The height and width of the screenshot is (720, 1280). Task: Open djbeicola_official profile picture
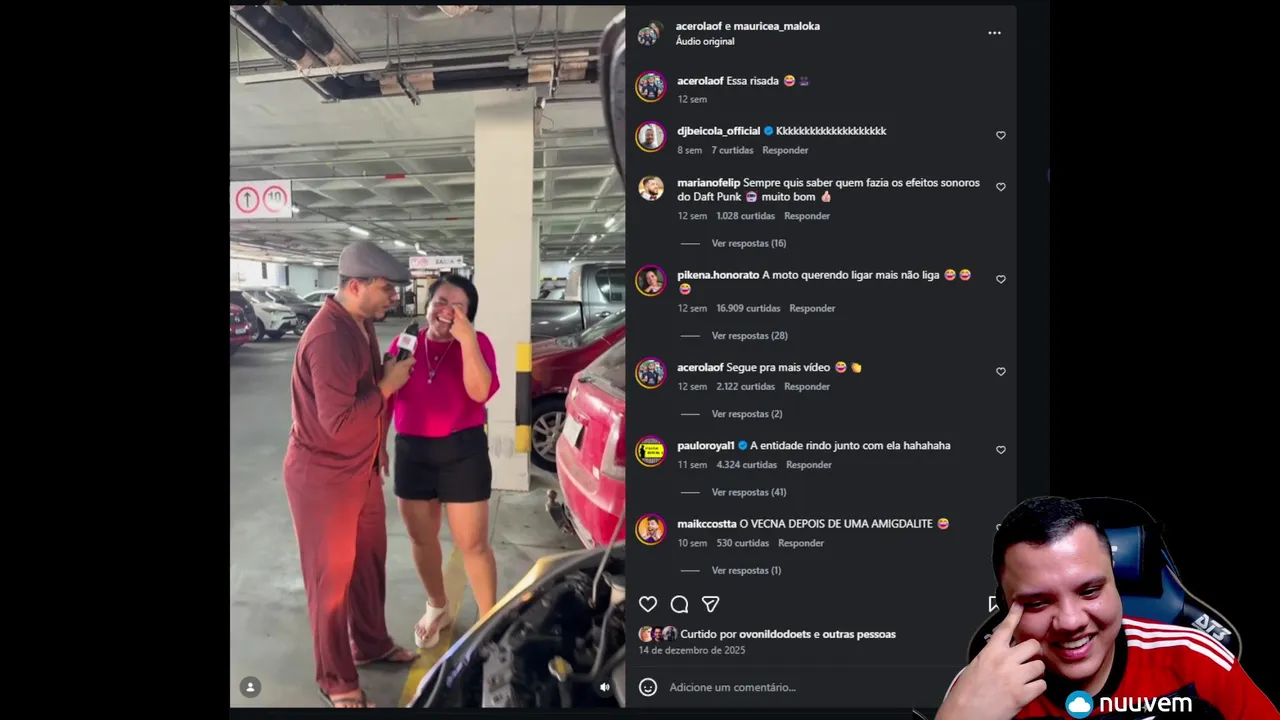pos(651,136)
